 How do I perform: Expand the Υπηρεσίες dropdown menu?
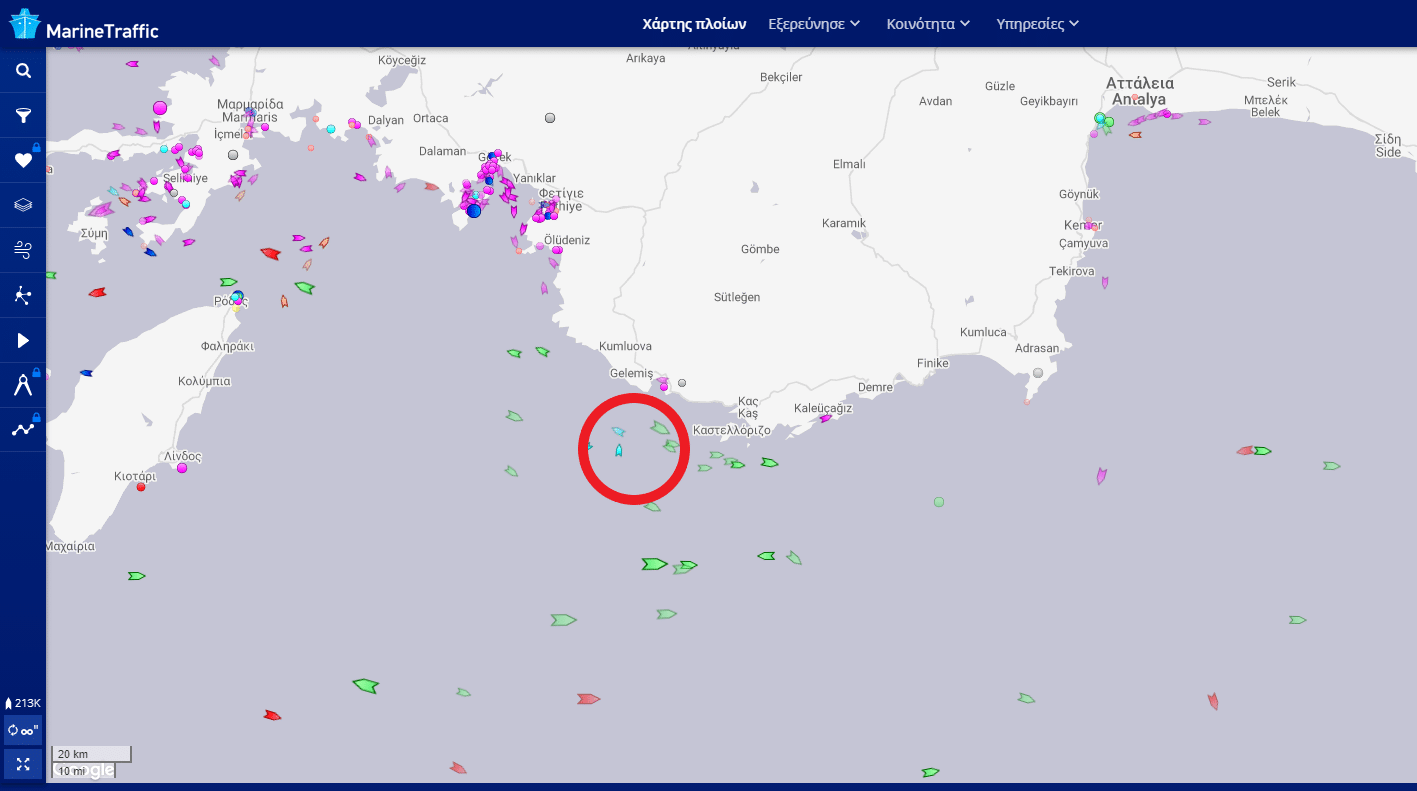pos(1037,24)
